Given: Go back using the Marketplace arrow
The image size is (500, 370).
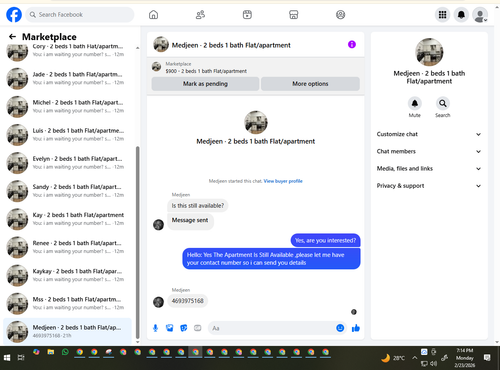Looking at the screenshot, I should point(12,37).
